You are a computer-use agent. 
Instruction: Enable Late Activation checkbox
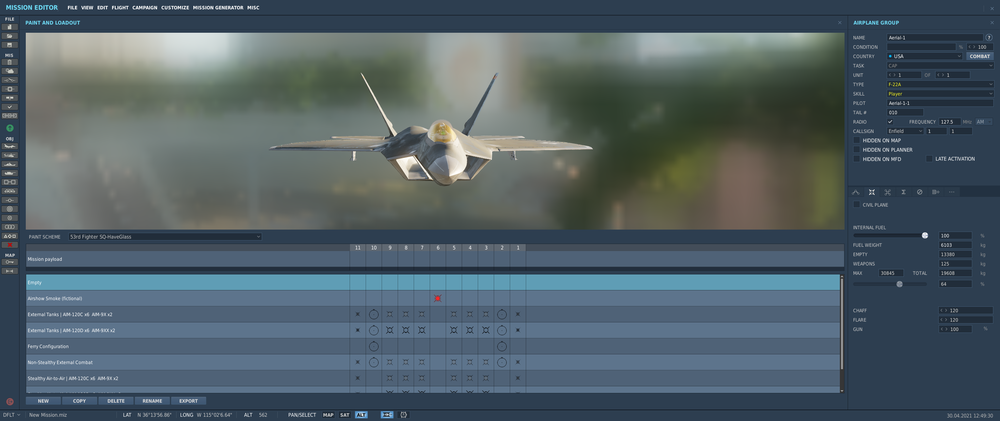[929, 159]
